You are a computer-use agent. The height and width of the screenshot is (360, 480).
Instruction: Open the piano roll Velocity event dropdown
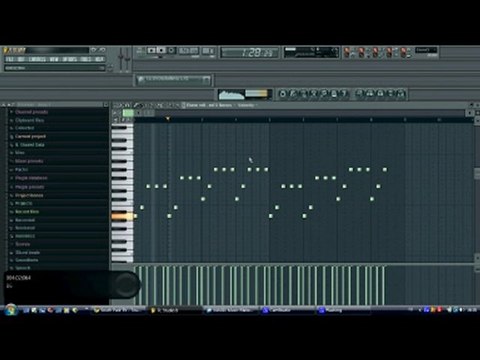pyautogui.click(x=248, y=105)
